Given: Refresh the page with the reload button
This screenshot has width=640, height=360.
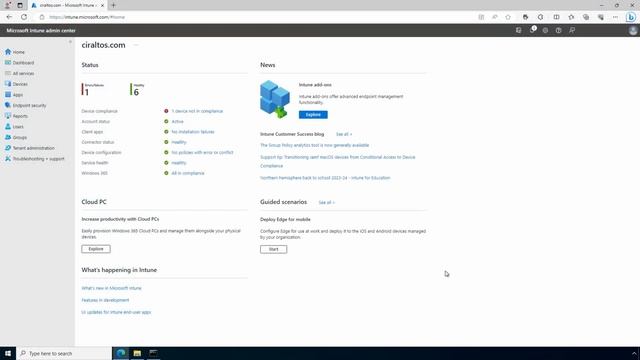Looking at the screenshot, I should [24, 17].
